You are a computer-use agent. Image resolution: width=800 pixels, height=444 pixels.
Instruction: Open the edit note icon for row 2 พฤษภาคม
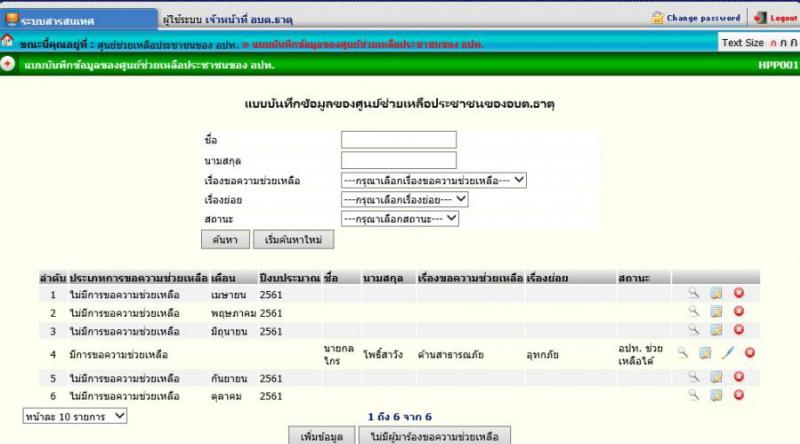(x=716, y=311)
